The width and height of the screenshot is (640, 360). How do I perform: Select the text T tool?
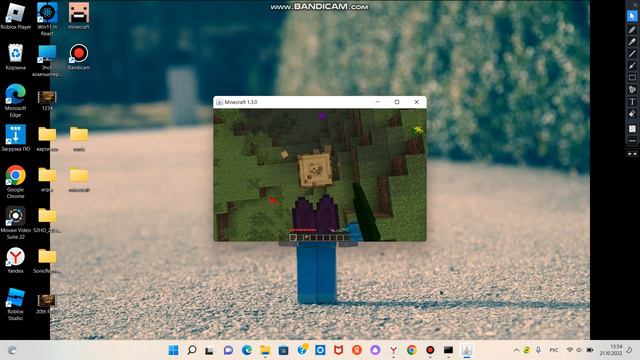pos(632,102)
